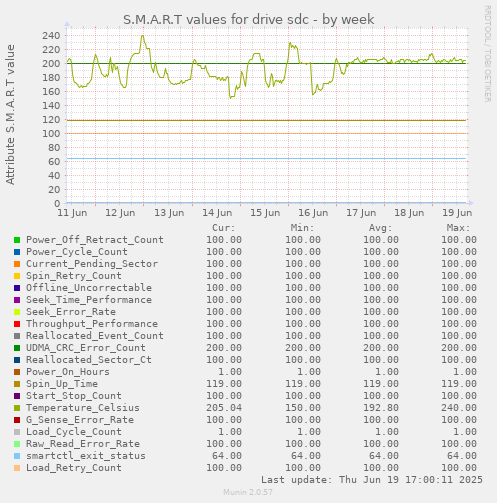Image resolution: width=497 pixels, height=503 pixels.
Task: Click the Raw_Read_Error_Rate legend label
Action: pos(83,444)
